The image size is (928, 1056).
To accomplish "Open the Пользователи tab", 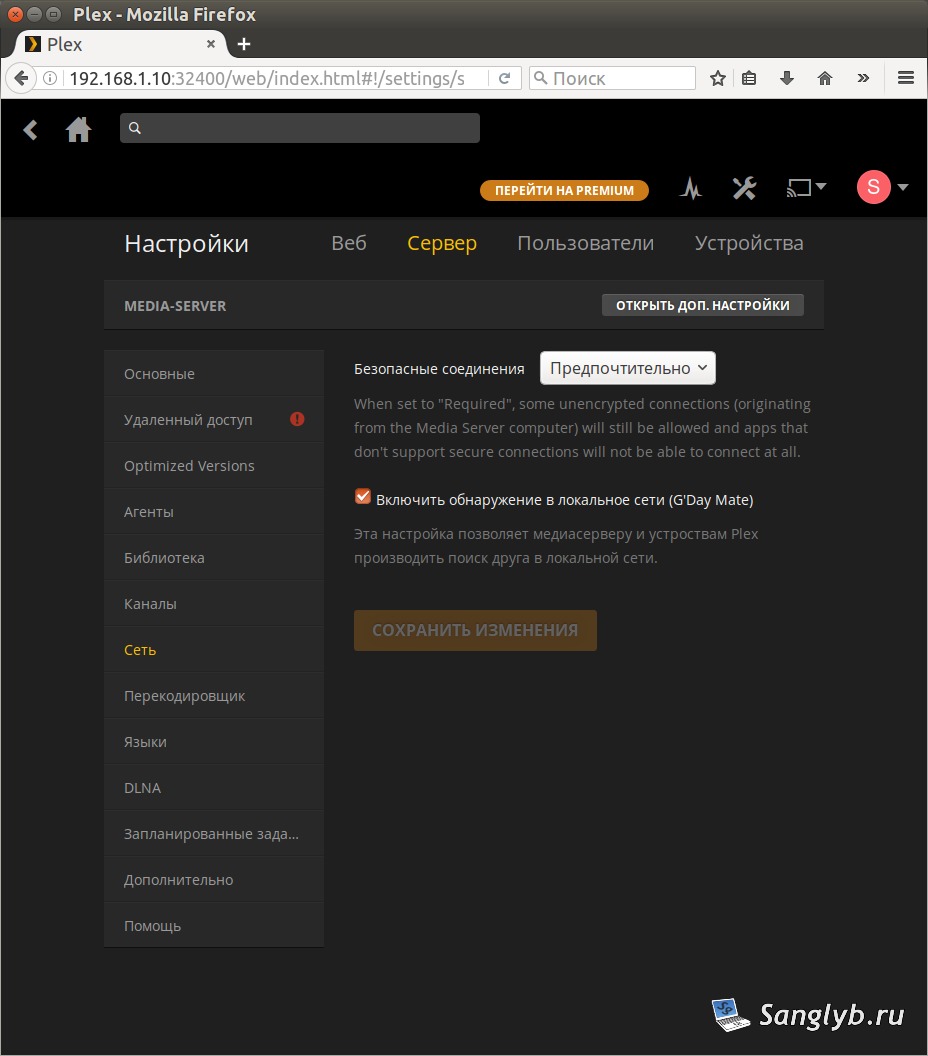I will pos(585,242).
